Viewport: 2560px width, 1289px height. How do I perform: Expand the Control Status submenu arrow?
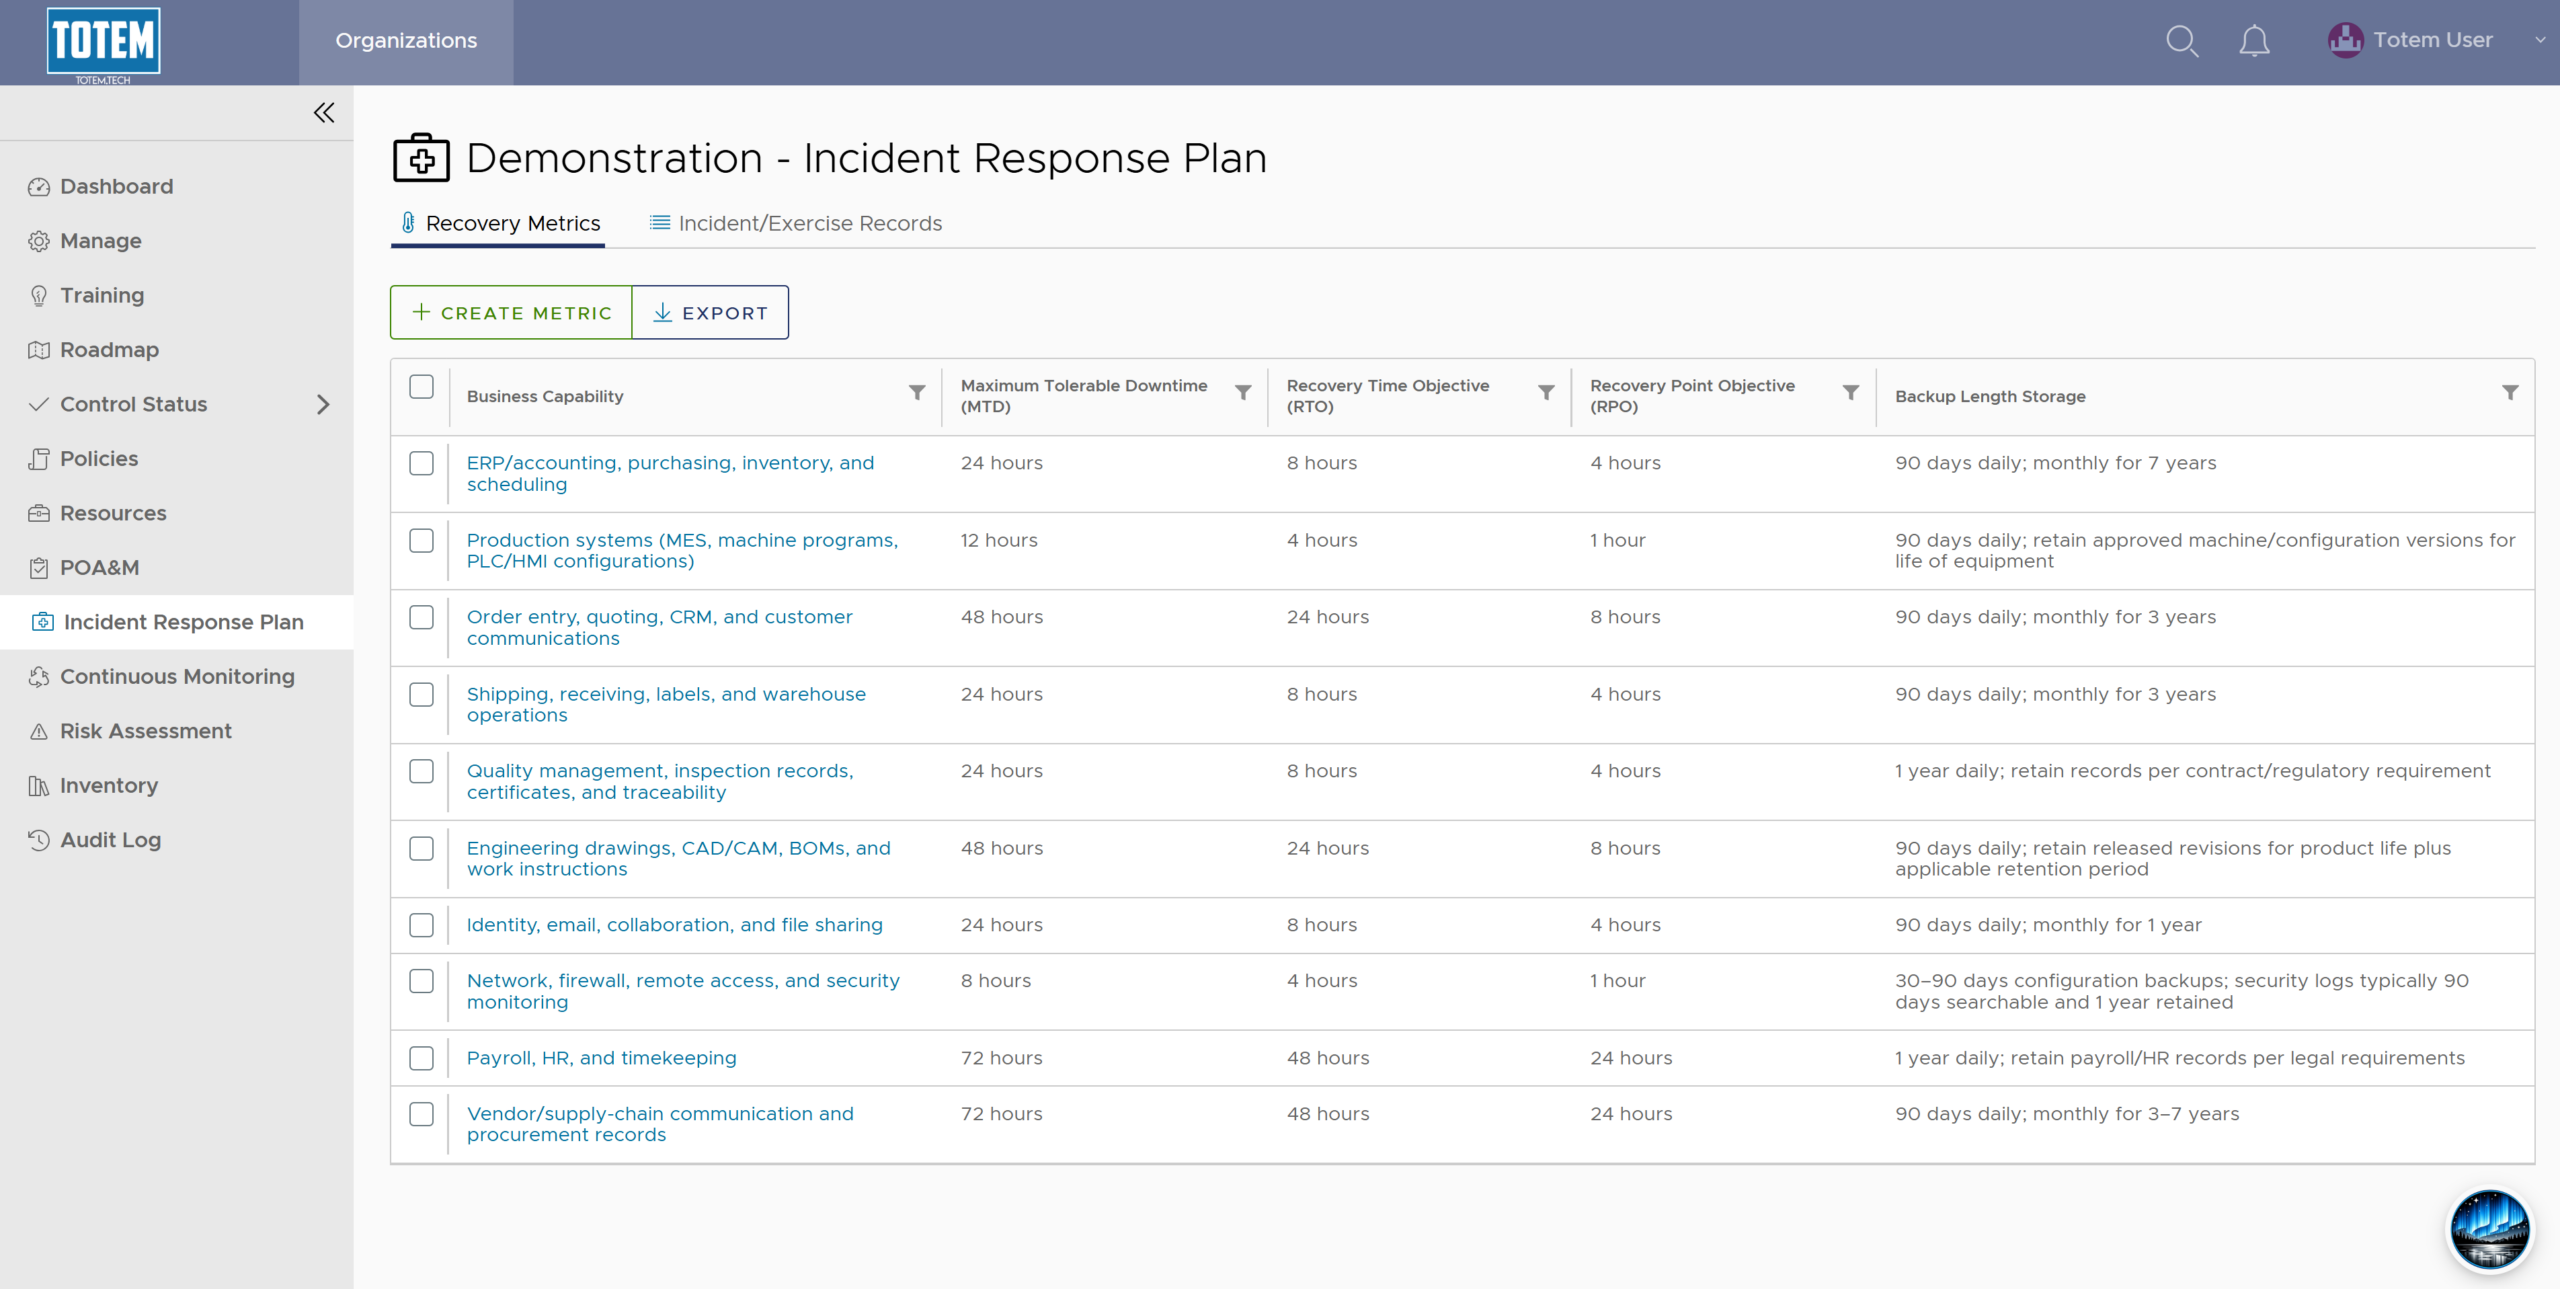323,404
